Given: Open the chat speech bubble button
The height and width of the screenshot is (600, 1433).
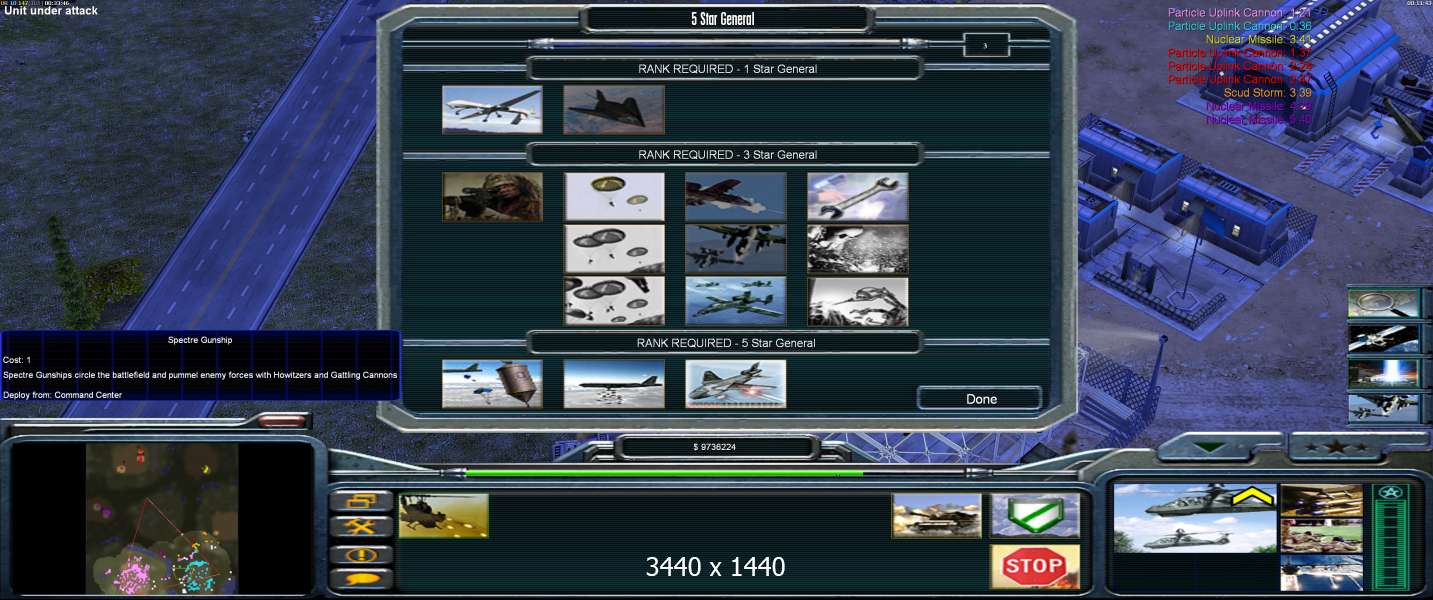Looking at the screenshot, I should click(x=361, y=580).
